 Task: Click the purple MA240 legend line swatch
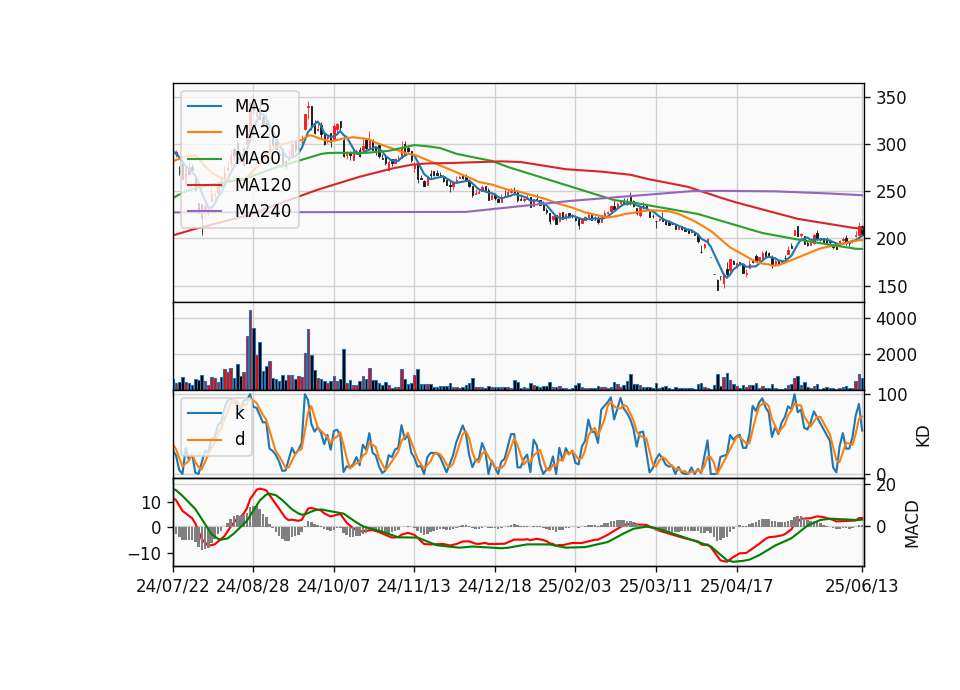204,211
